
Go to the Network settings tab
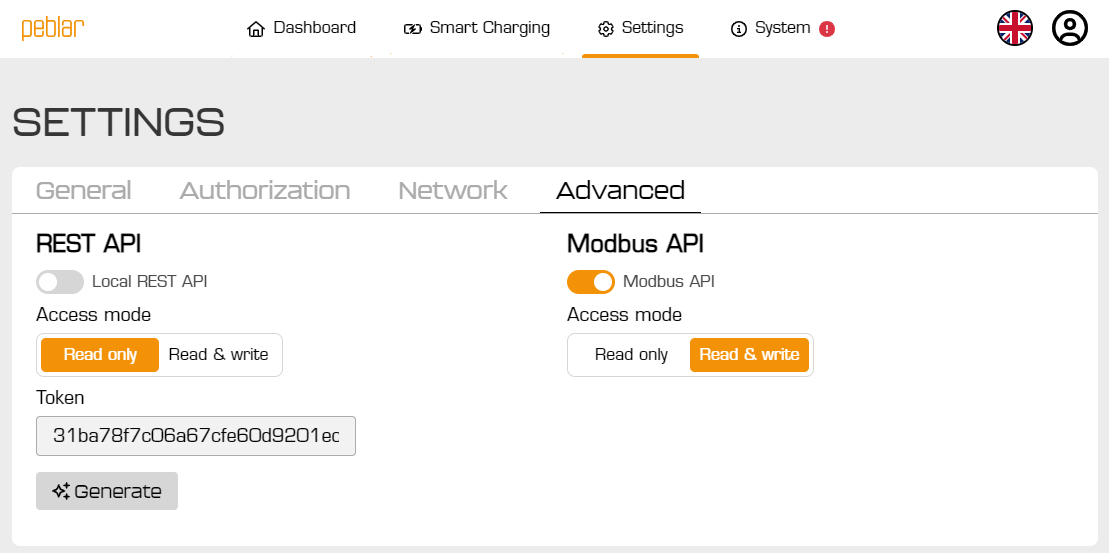[453, 191]
